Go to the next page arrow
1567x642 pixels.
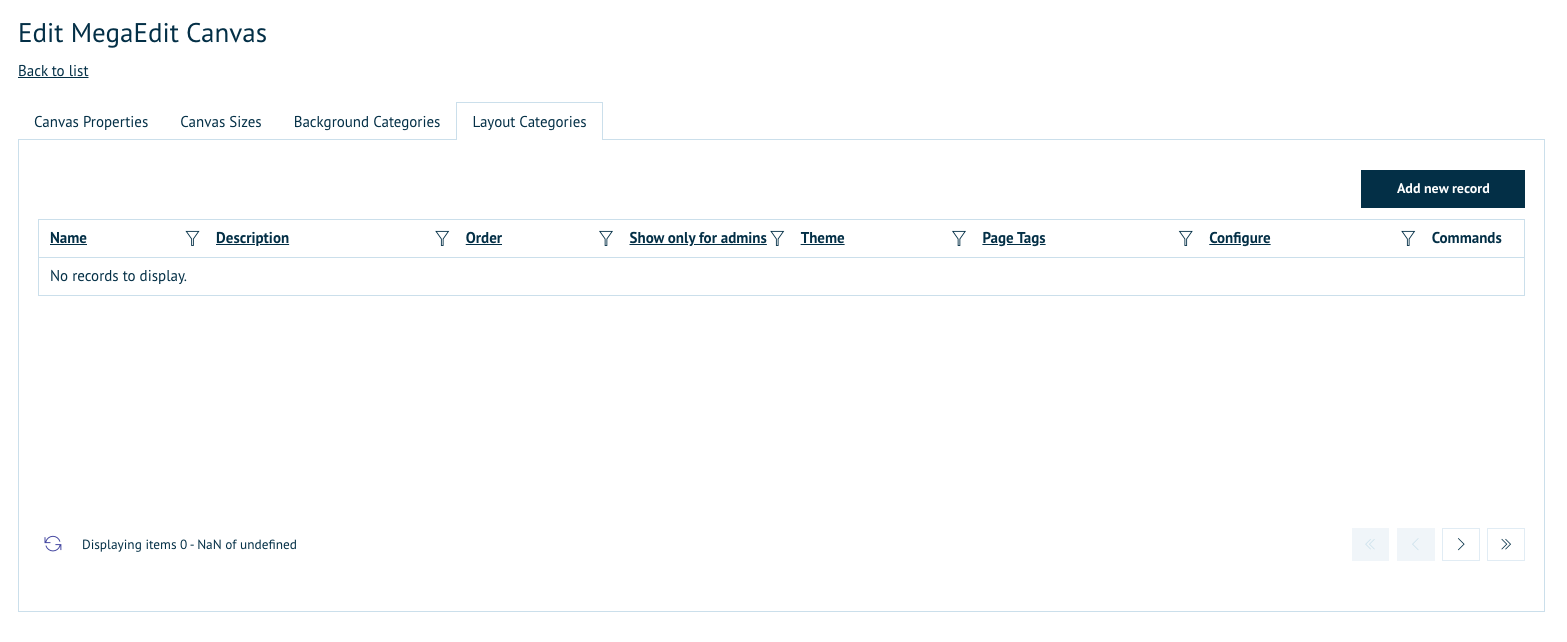point(1460,544)
